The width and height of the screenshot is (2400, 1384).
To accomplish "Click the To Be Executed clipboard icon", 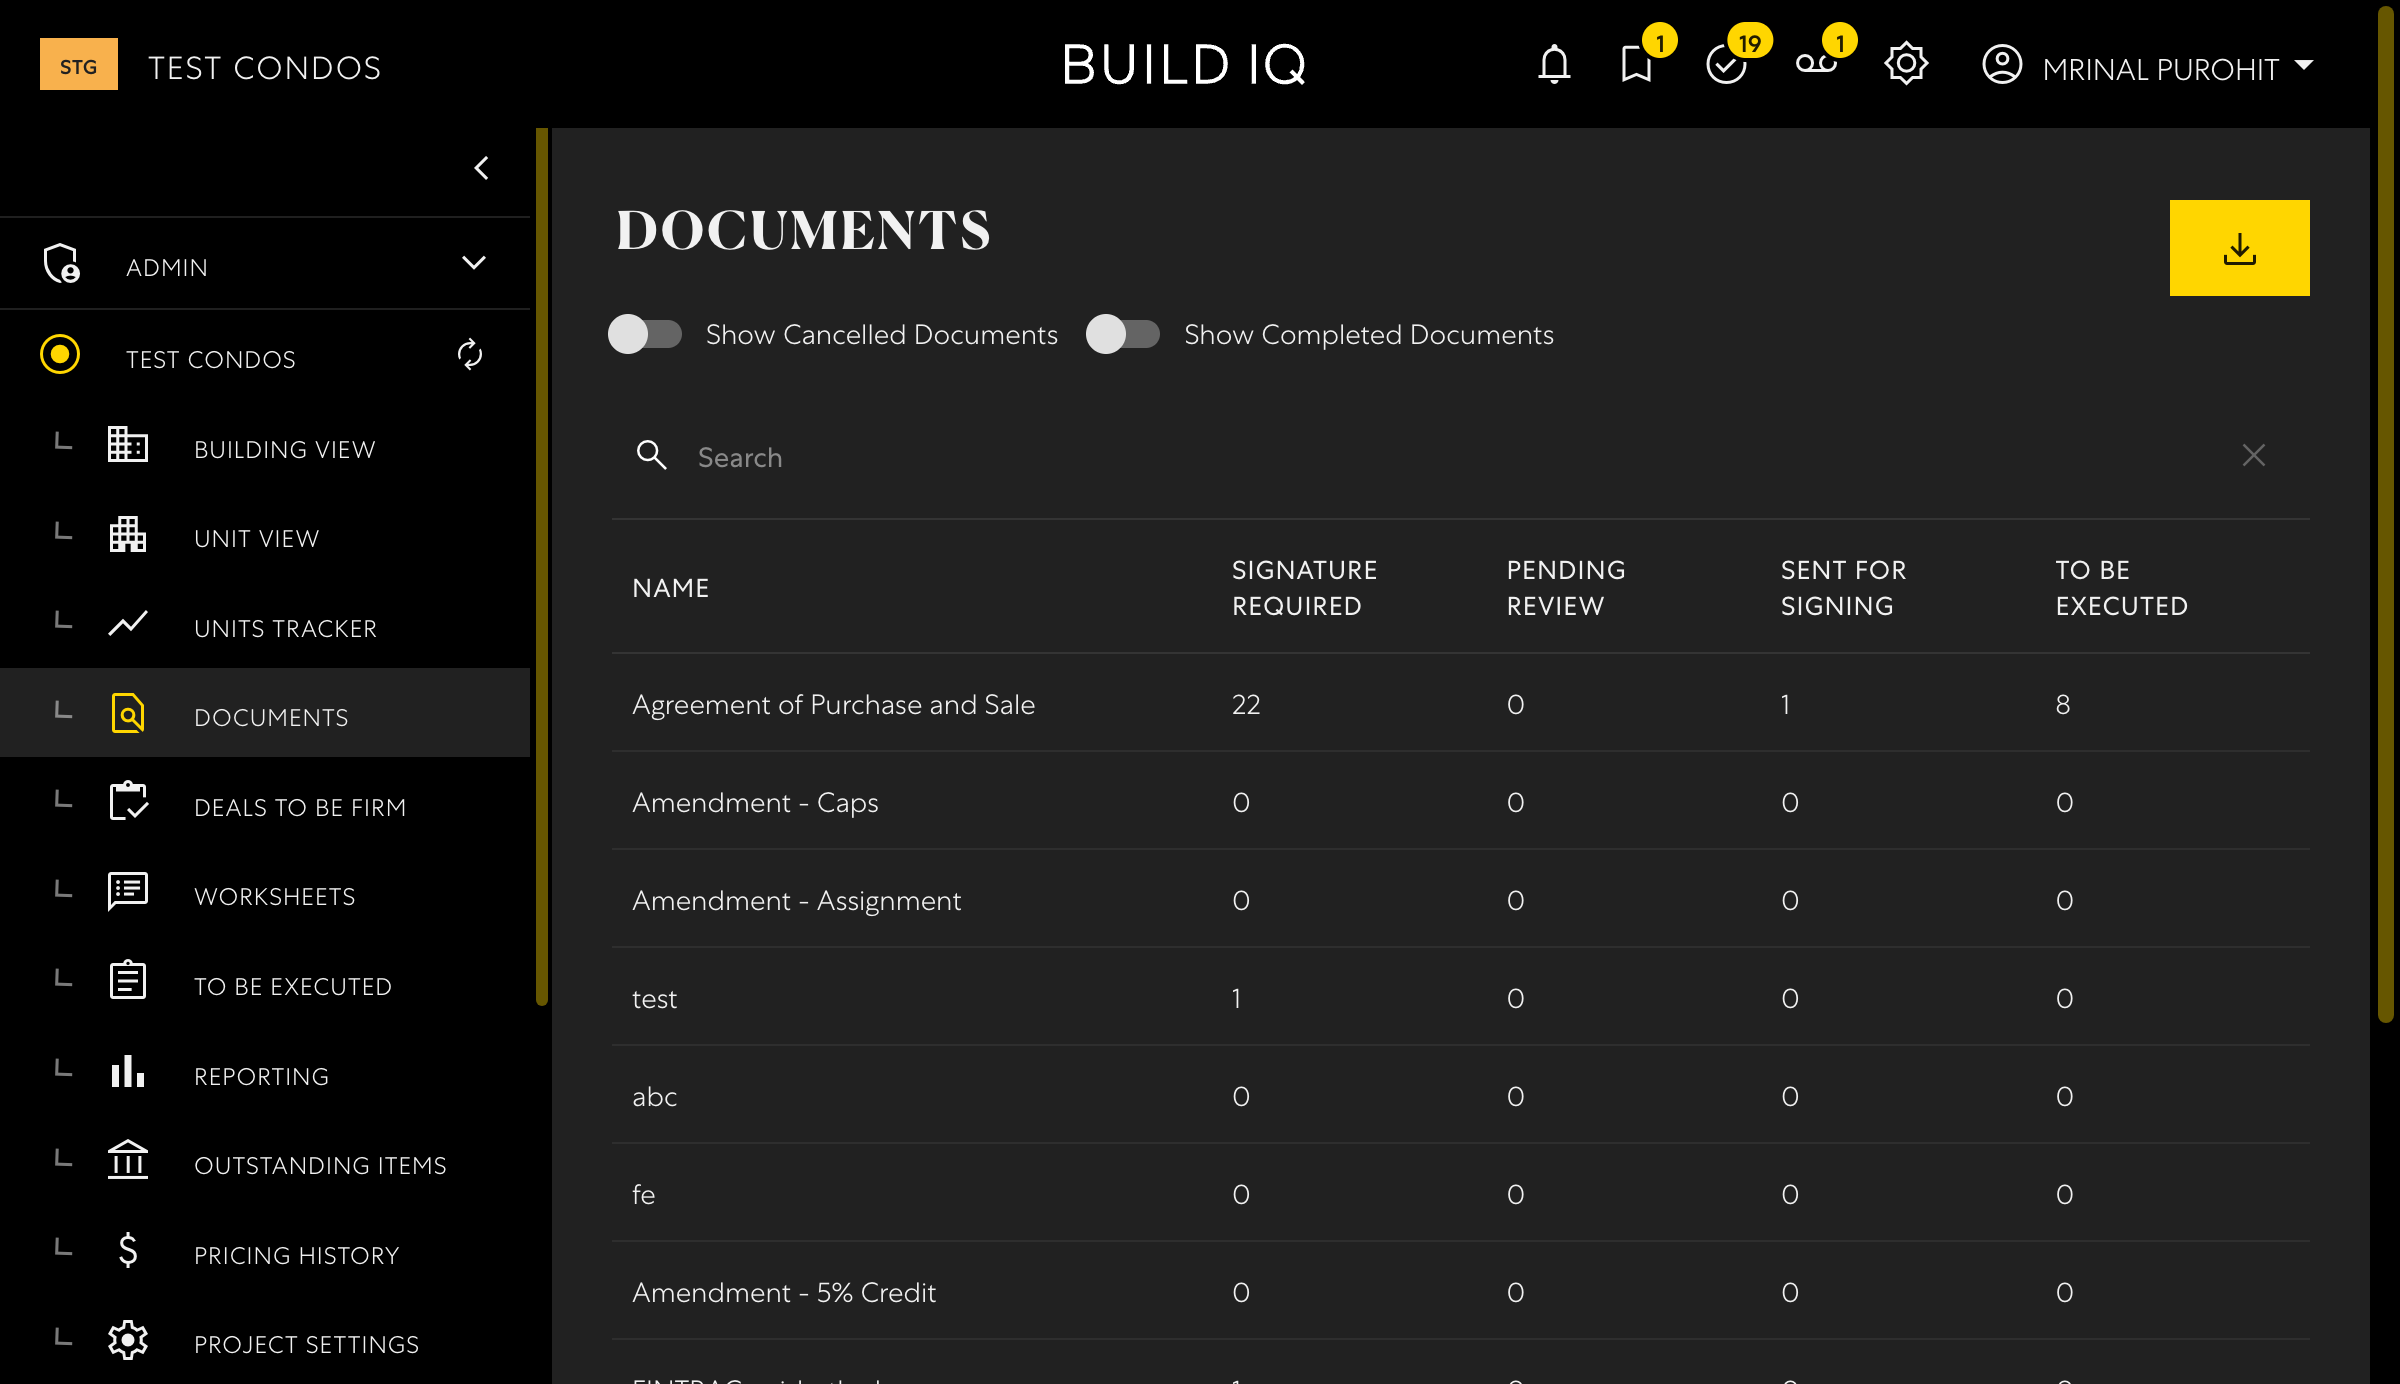I will pos(128,981).
